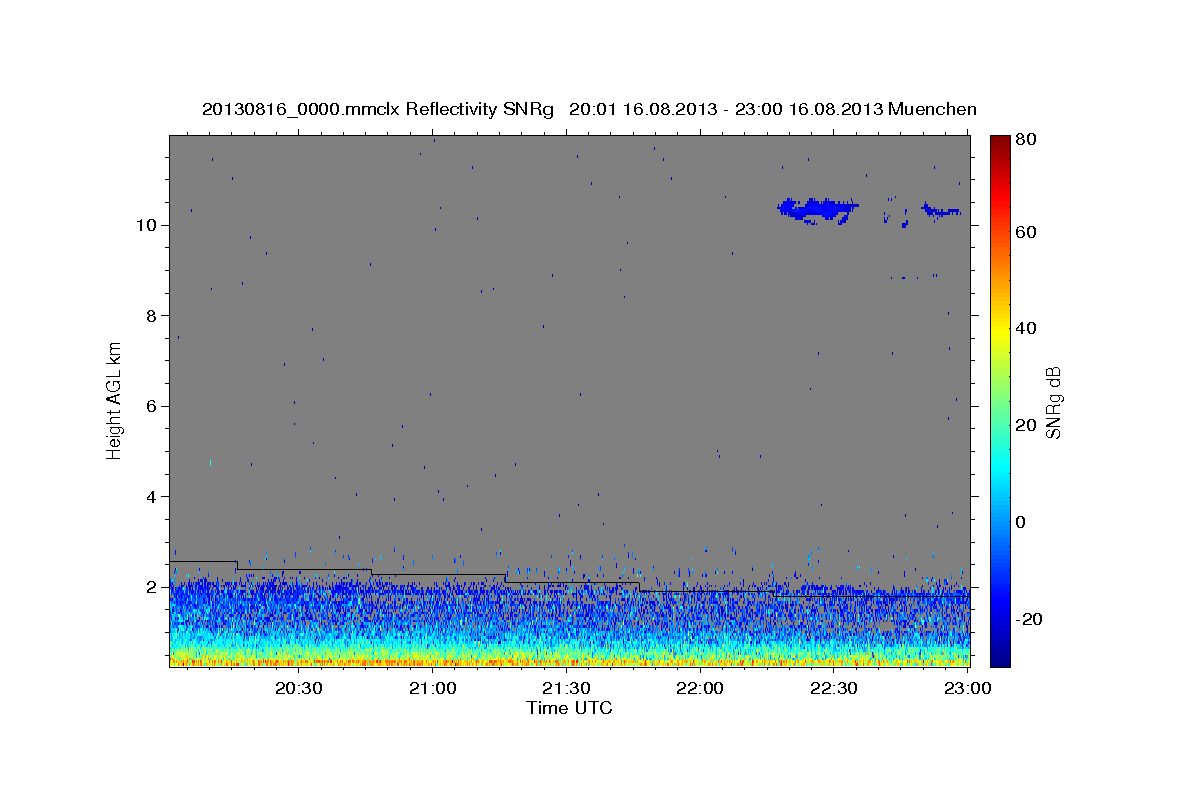Click the SNRg dB colorbar label

pyautogui.click(x=1054, y=402)
